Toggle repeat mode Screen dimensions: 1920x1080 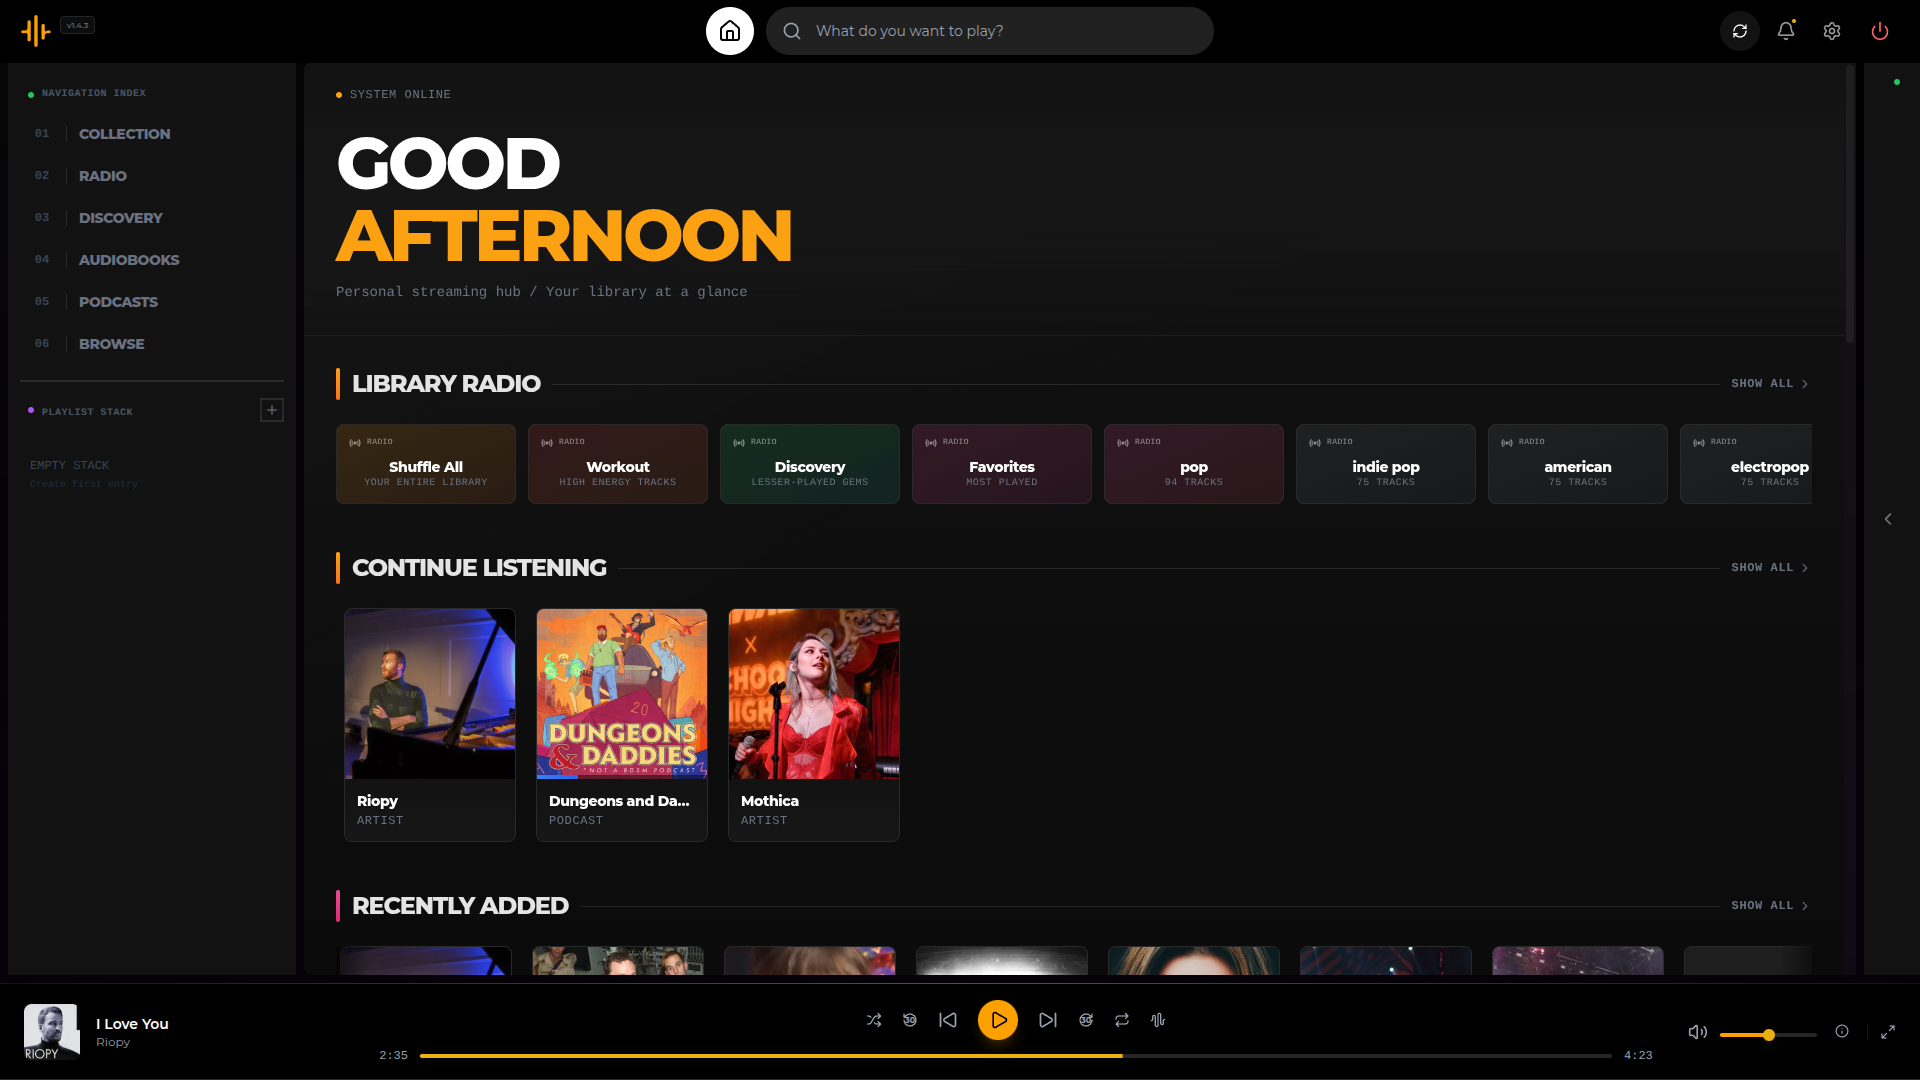1121,1020
